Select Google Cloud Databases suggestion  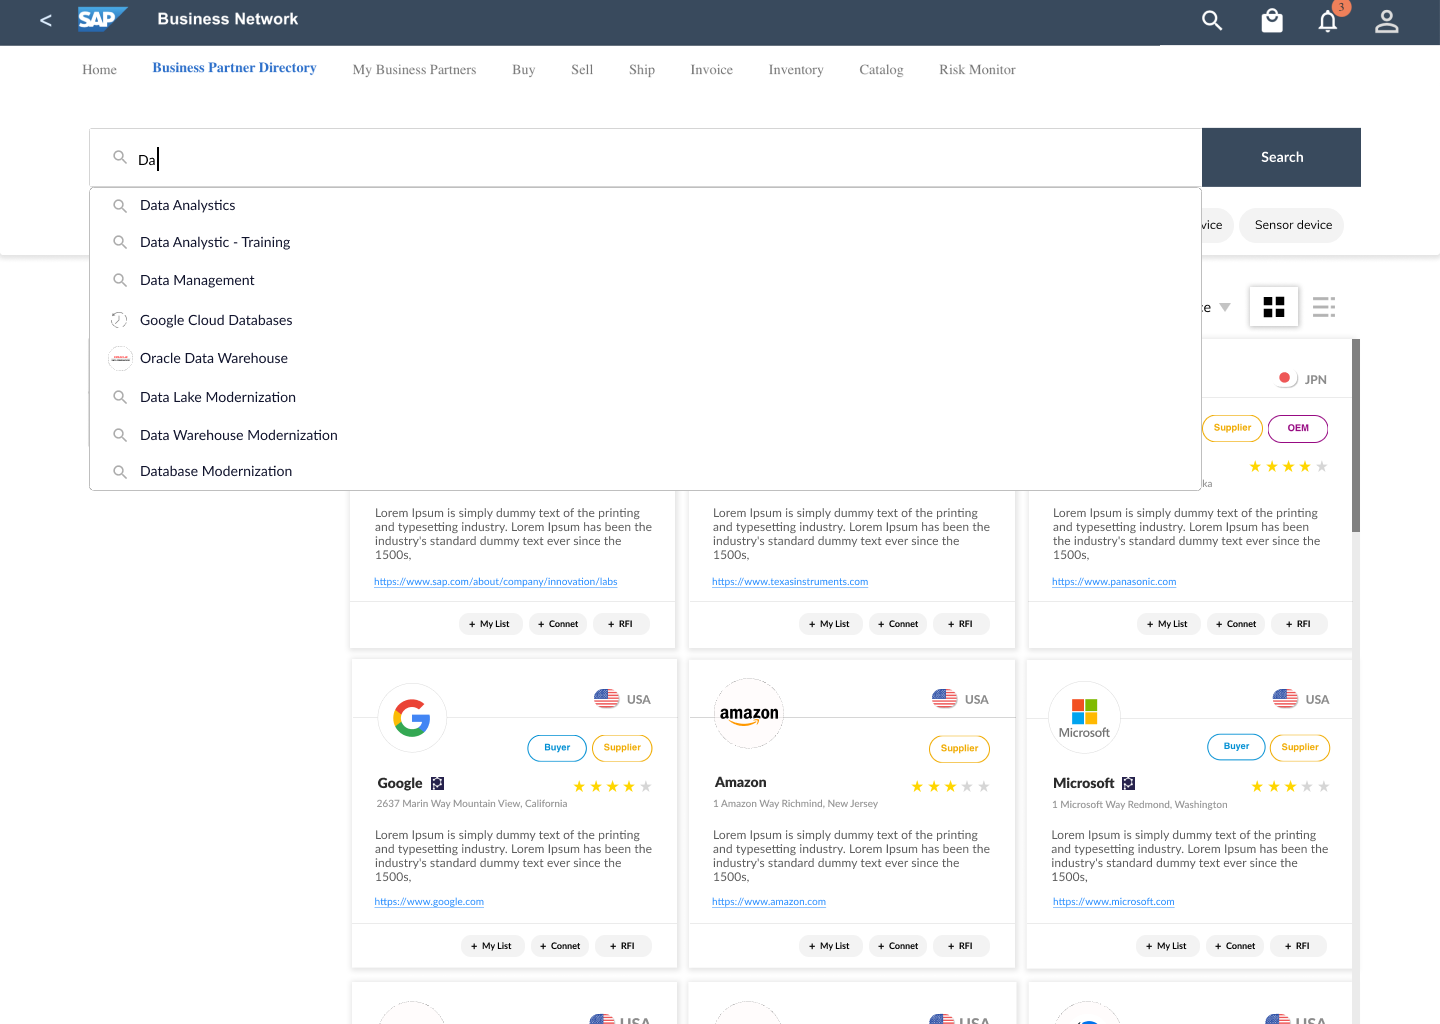645,320
